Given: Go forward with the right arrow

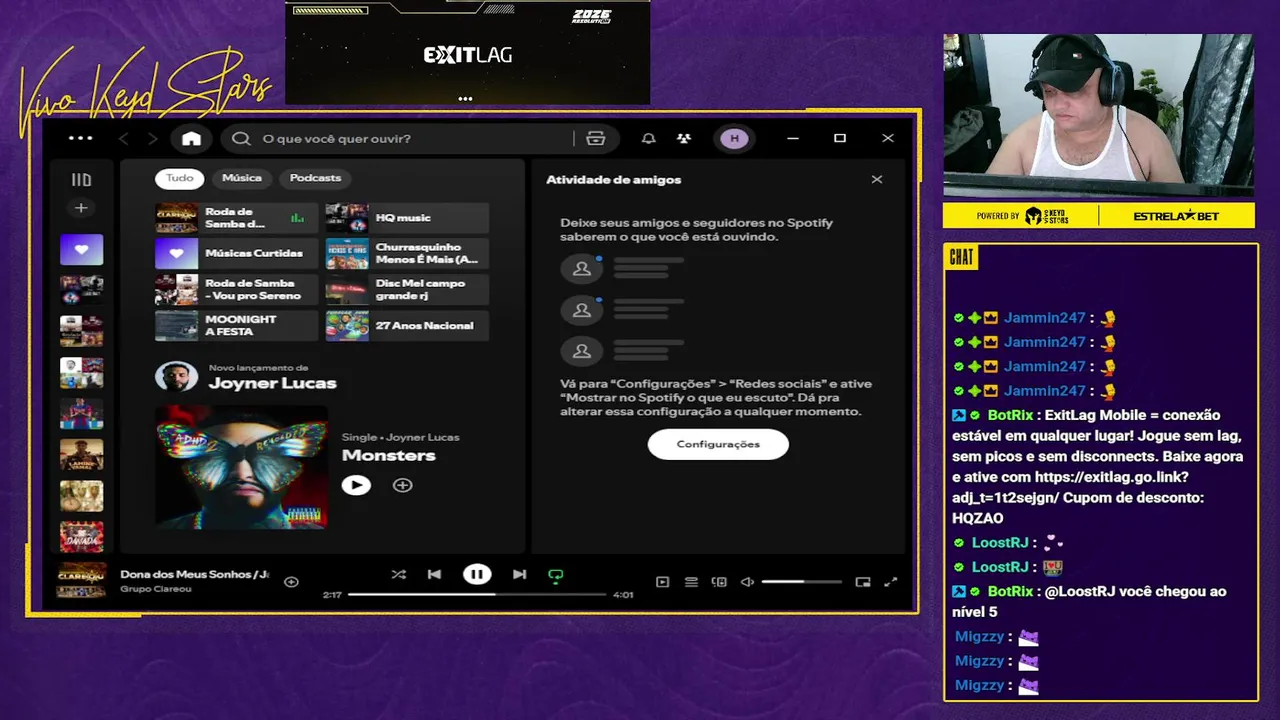Looking at the screenshot, I should (x=153, y=138).
